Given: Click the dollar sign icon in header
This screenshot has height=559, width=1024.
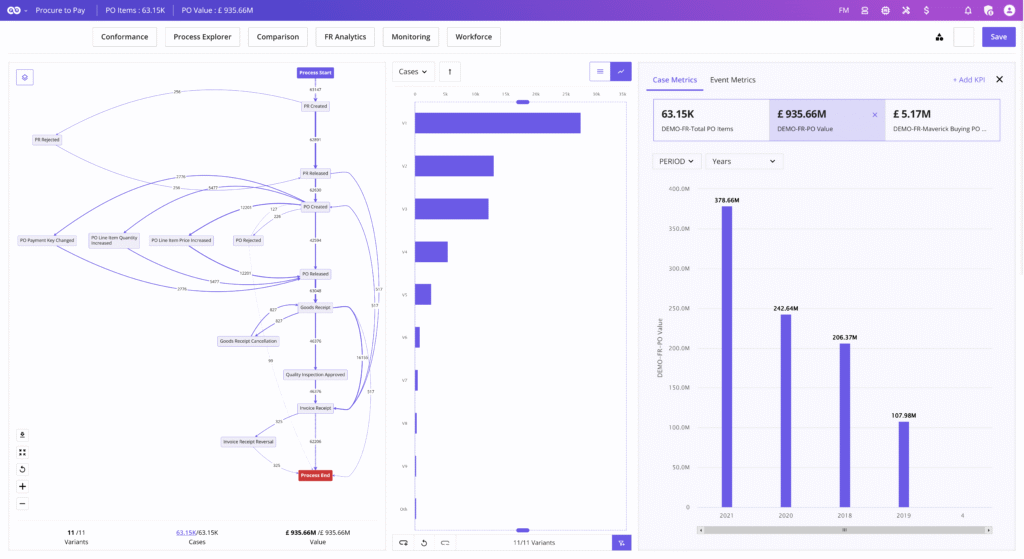Looking at the screenshot, I should [x=927, y=10].
